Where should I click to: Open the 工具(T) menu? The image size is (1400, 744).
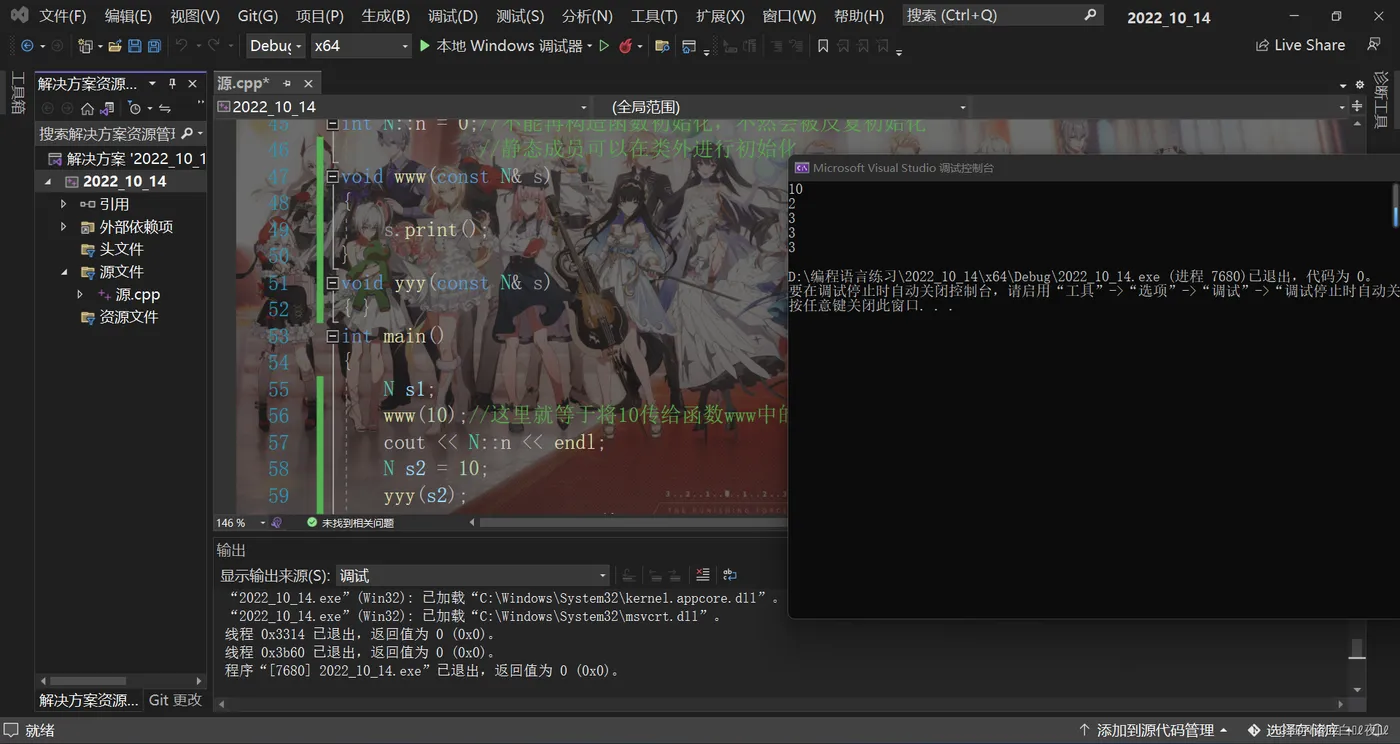[654, 17]
